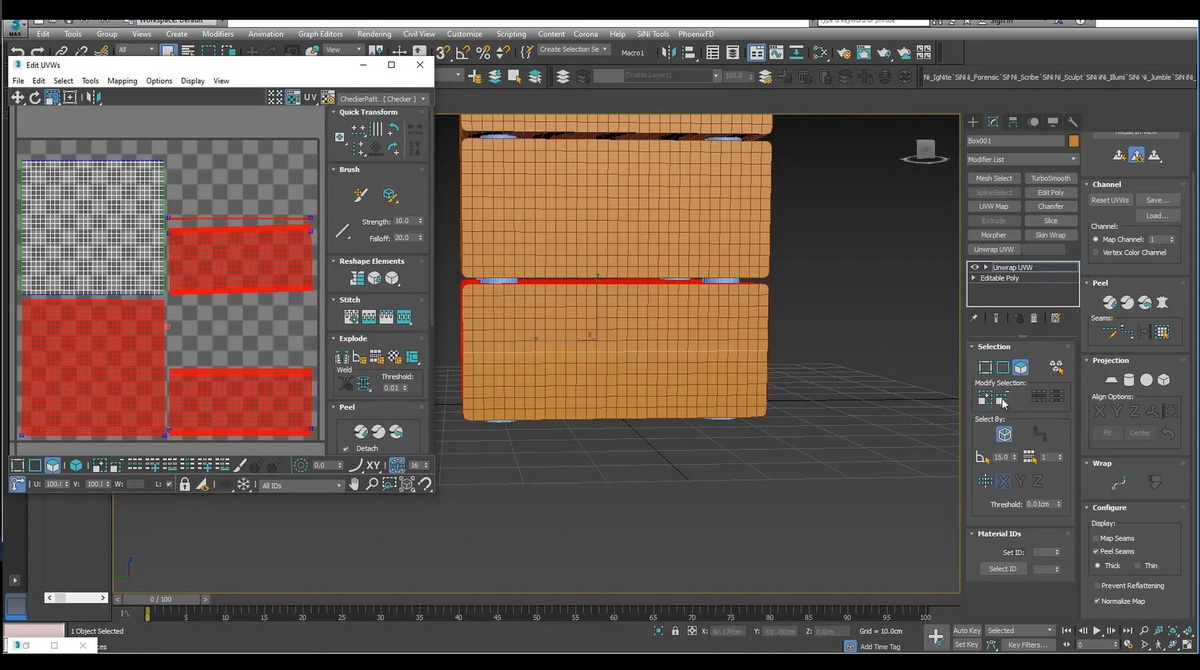Expand the Unwrap UVW modifier in stack
Image resolution: width=1200 pixels, height=670 pixels.
pyautogui.click(x=986, y=267)
